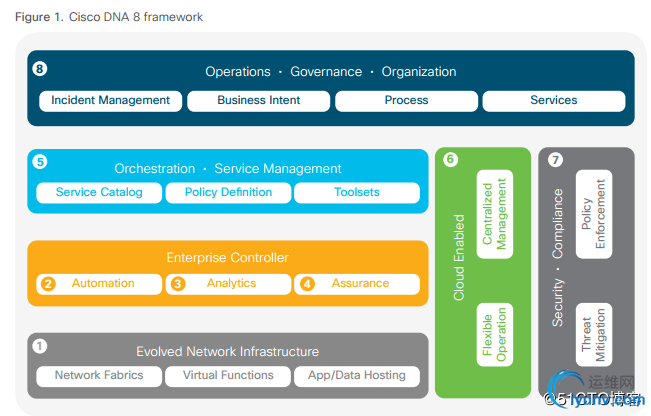Image resolution: width=651 pixels, height=416 pixels.
Task: Click the Flexible Operation box
Action: click(x=494, y=335)
